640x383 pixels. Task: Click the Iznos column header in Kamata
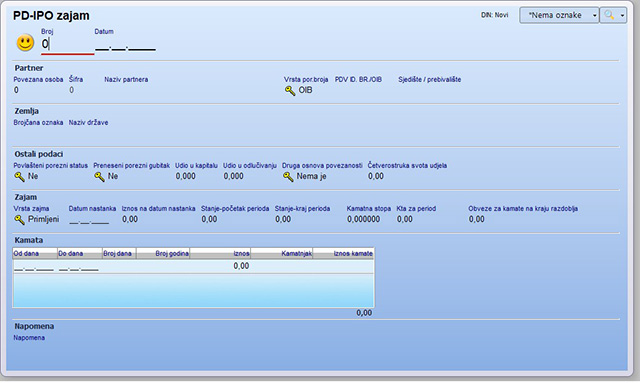click(x=220, y=254)
